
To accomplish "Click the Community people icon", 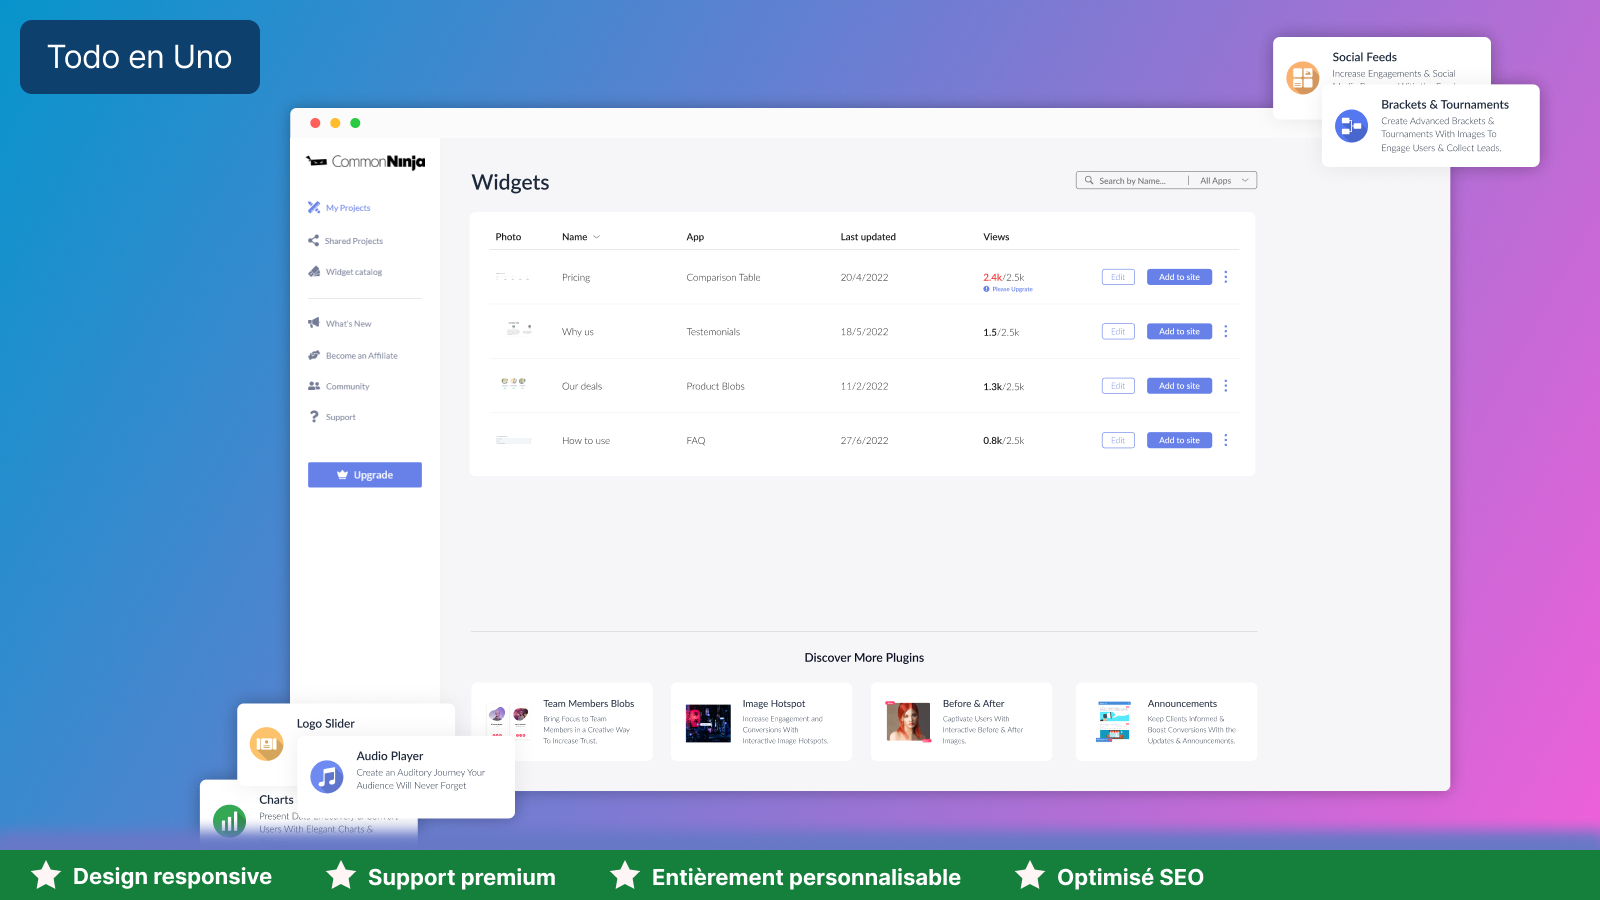I will tap(314, 386).
